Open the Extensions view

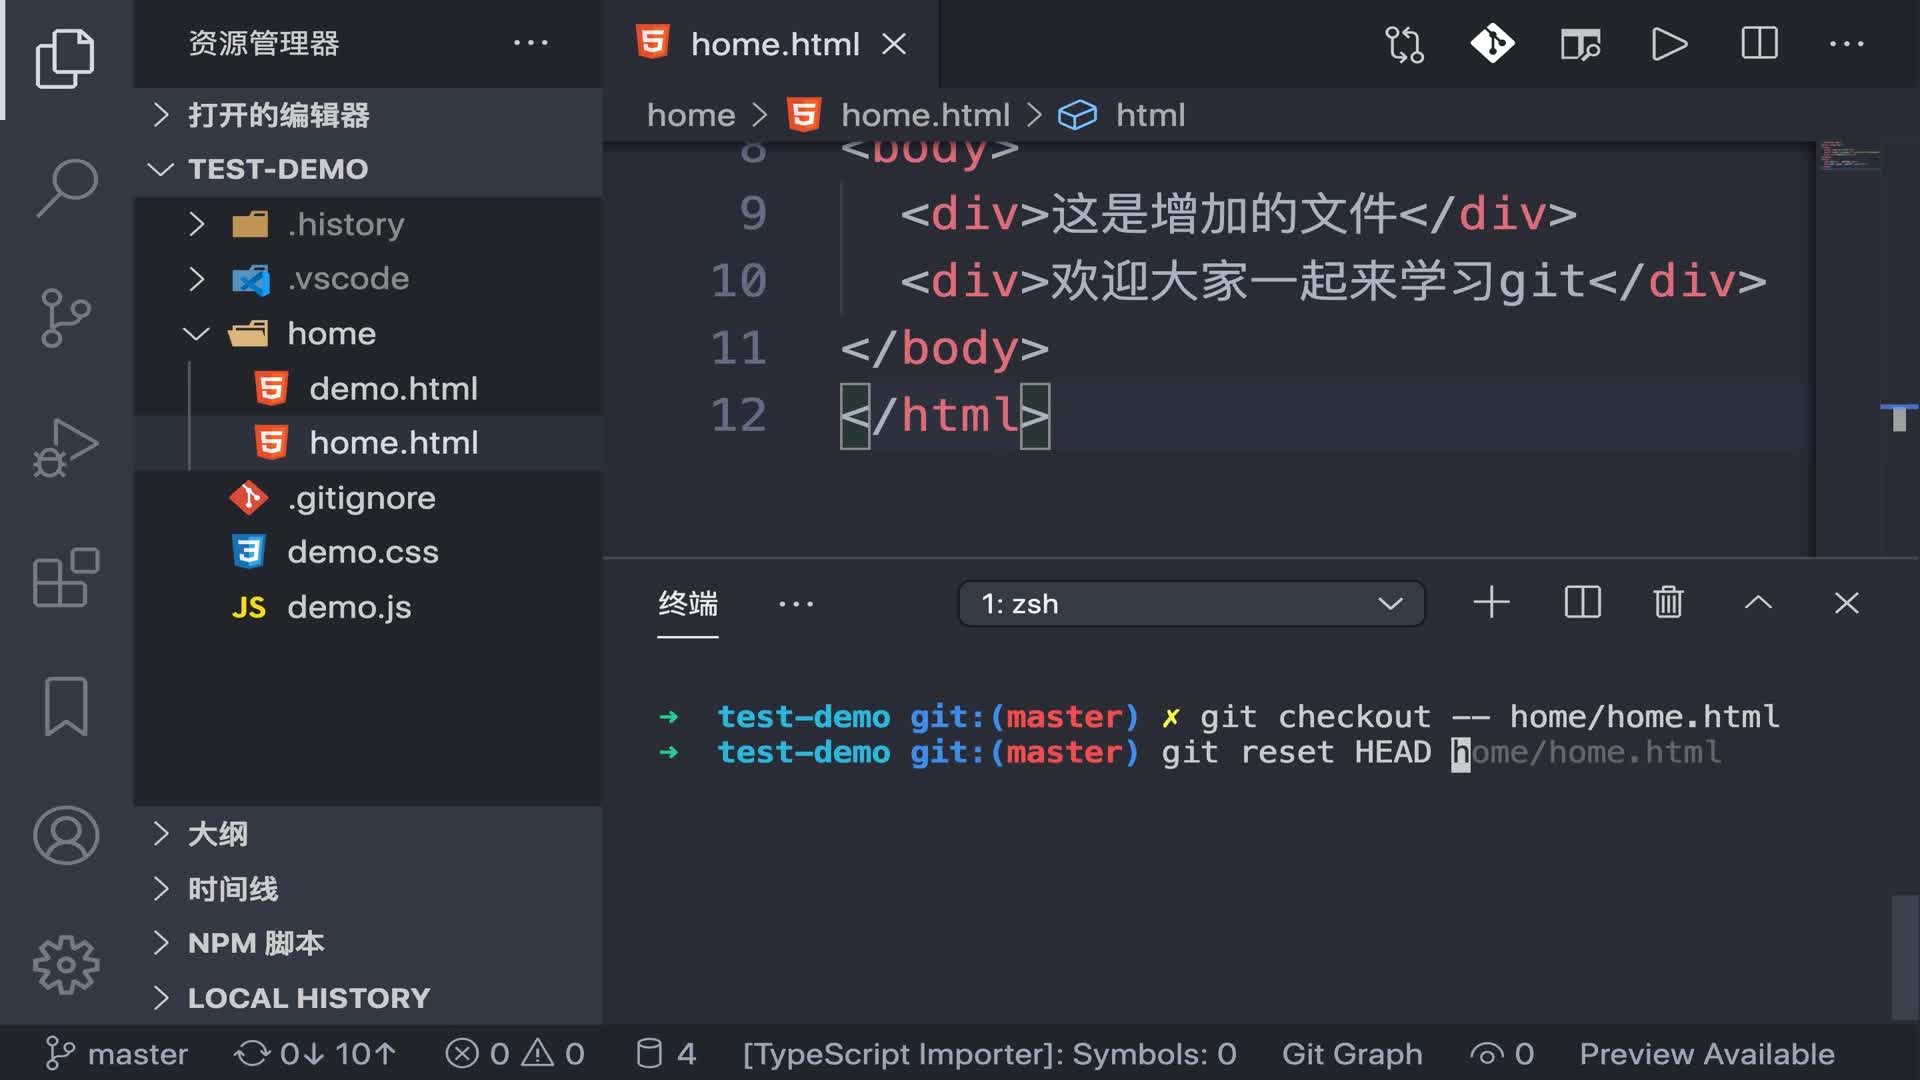[66, 577]
